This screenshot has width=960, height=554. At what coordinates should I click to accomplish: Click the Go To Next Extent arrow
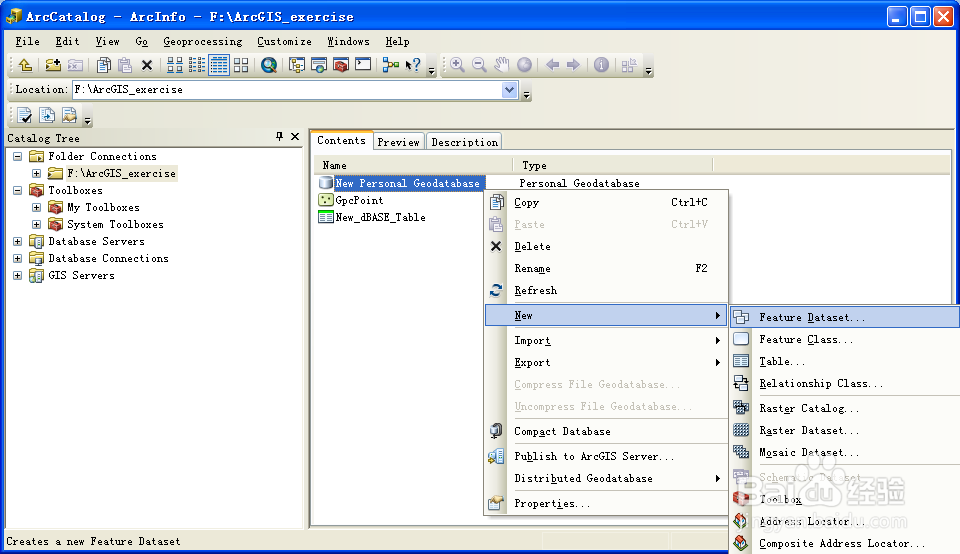[573, 65]
